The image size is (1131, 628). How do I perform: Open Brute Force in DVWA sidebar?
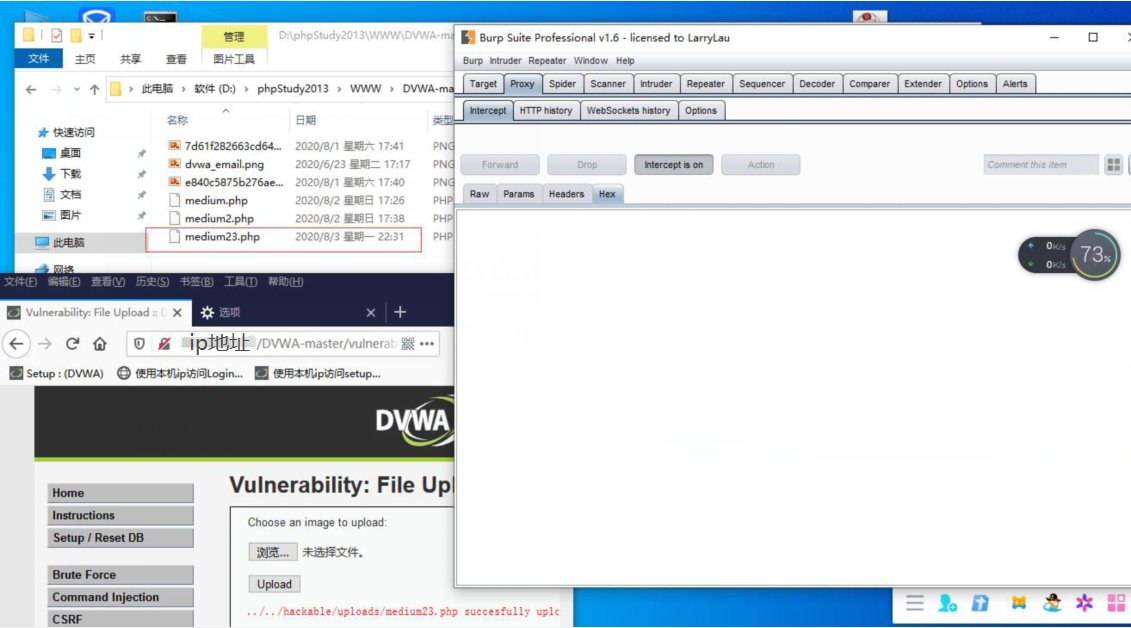(120, 575)
